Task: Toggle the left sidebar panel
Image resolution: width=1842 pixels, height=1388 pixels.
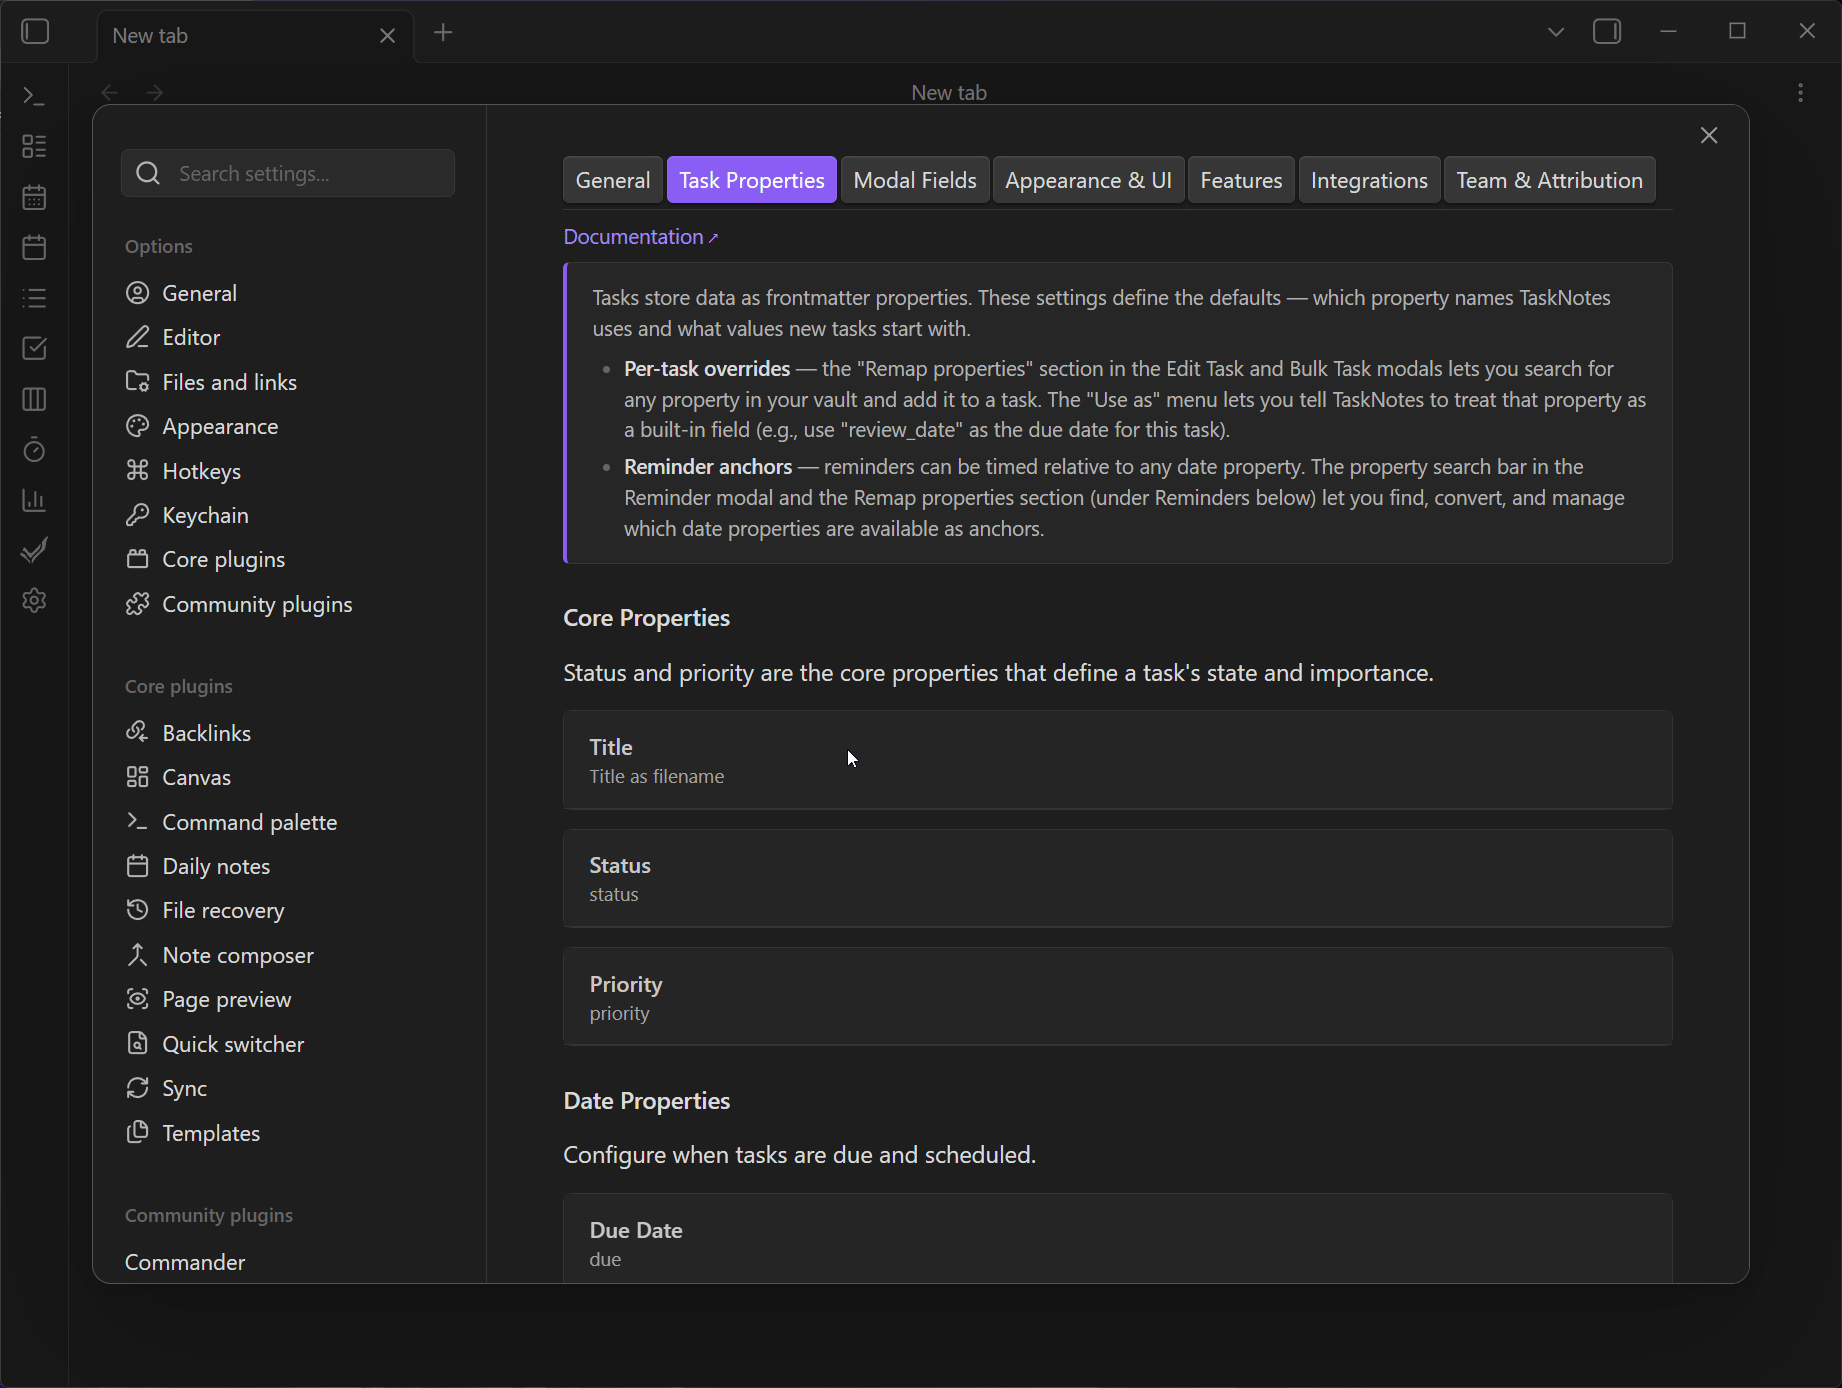Action: click(x=35, y=31)
